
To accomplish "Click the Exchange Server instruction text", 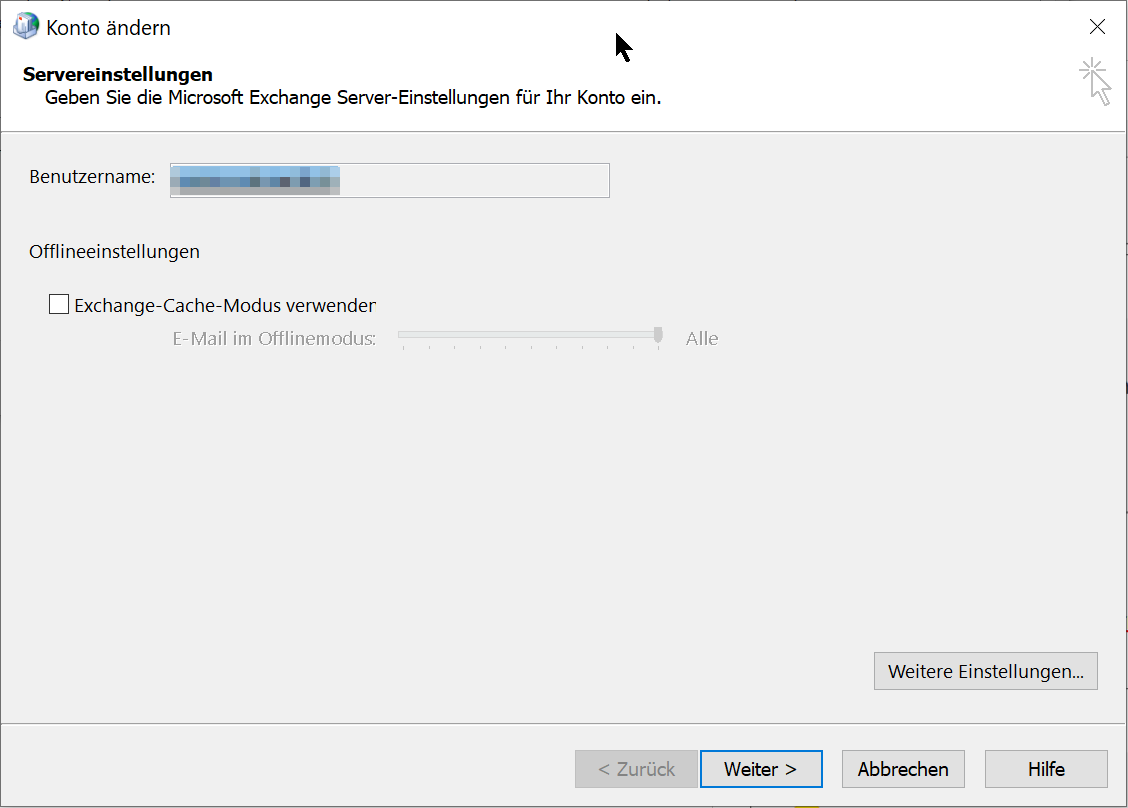I will point(353,98).
